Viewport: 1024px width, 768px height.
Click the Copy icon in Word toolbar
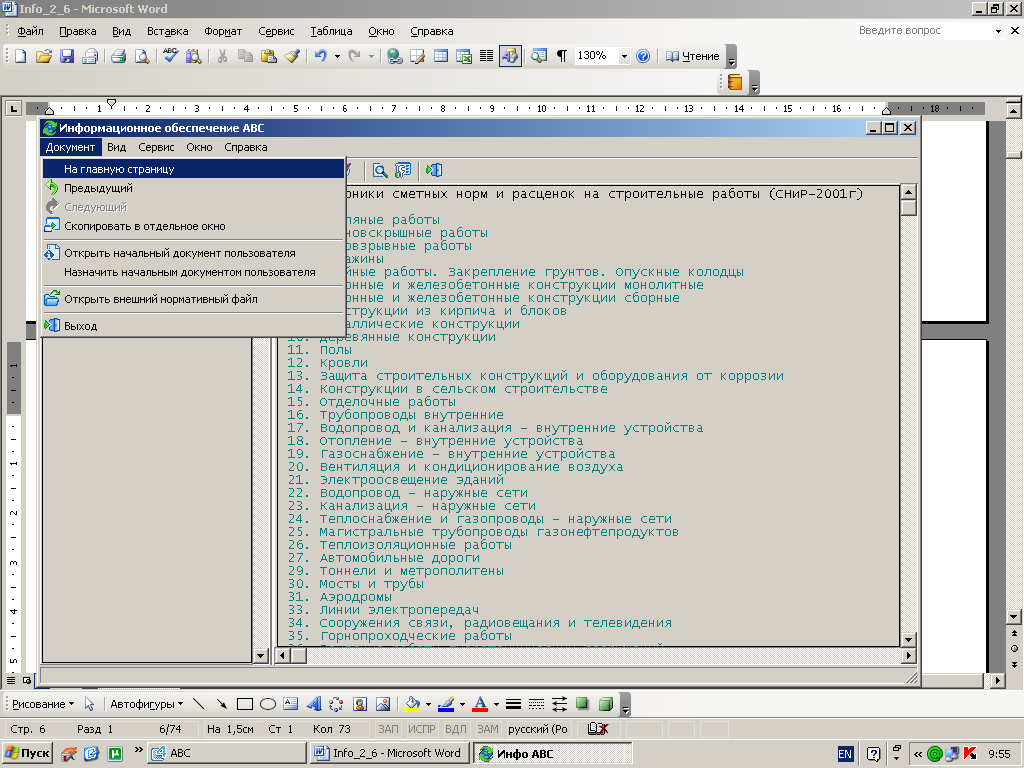[246, 56]
